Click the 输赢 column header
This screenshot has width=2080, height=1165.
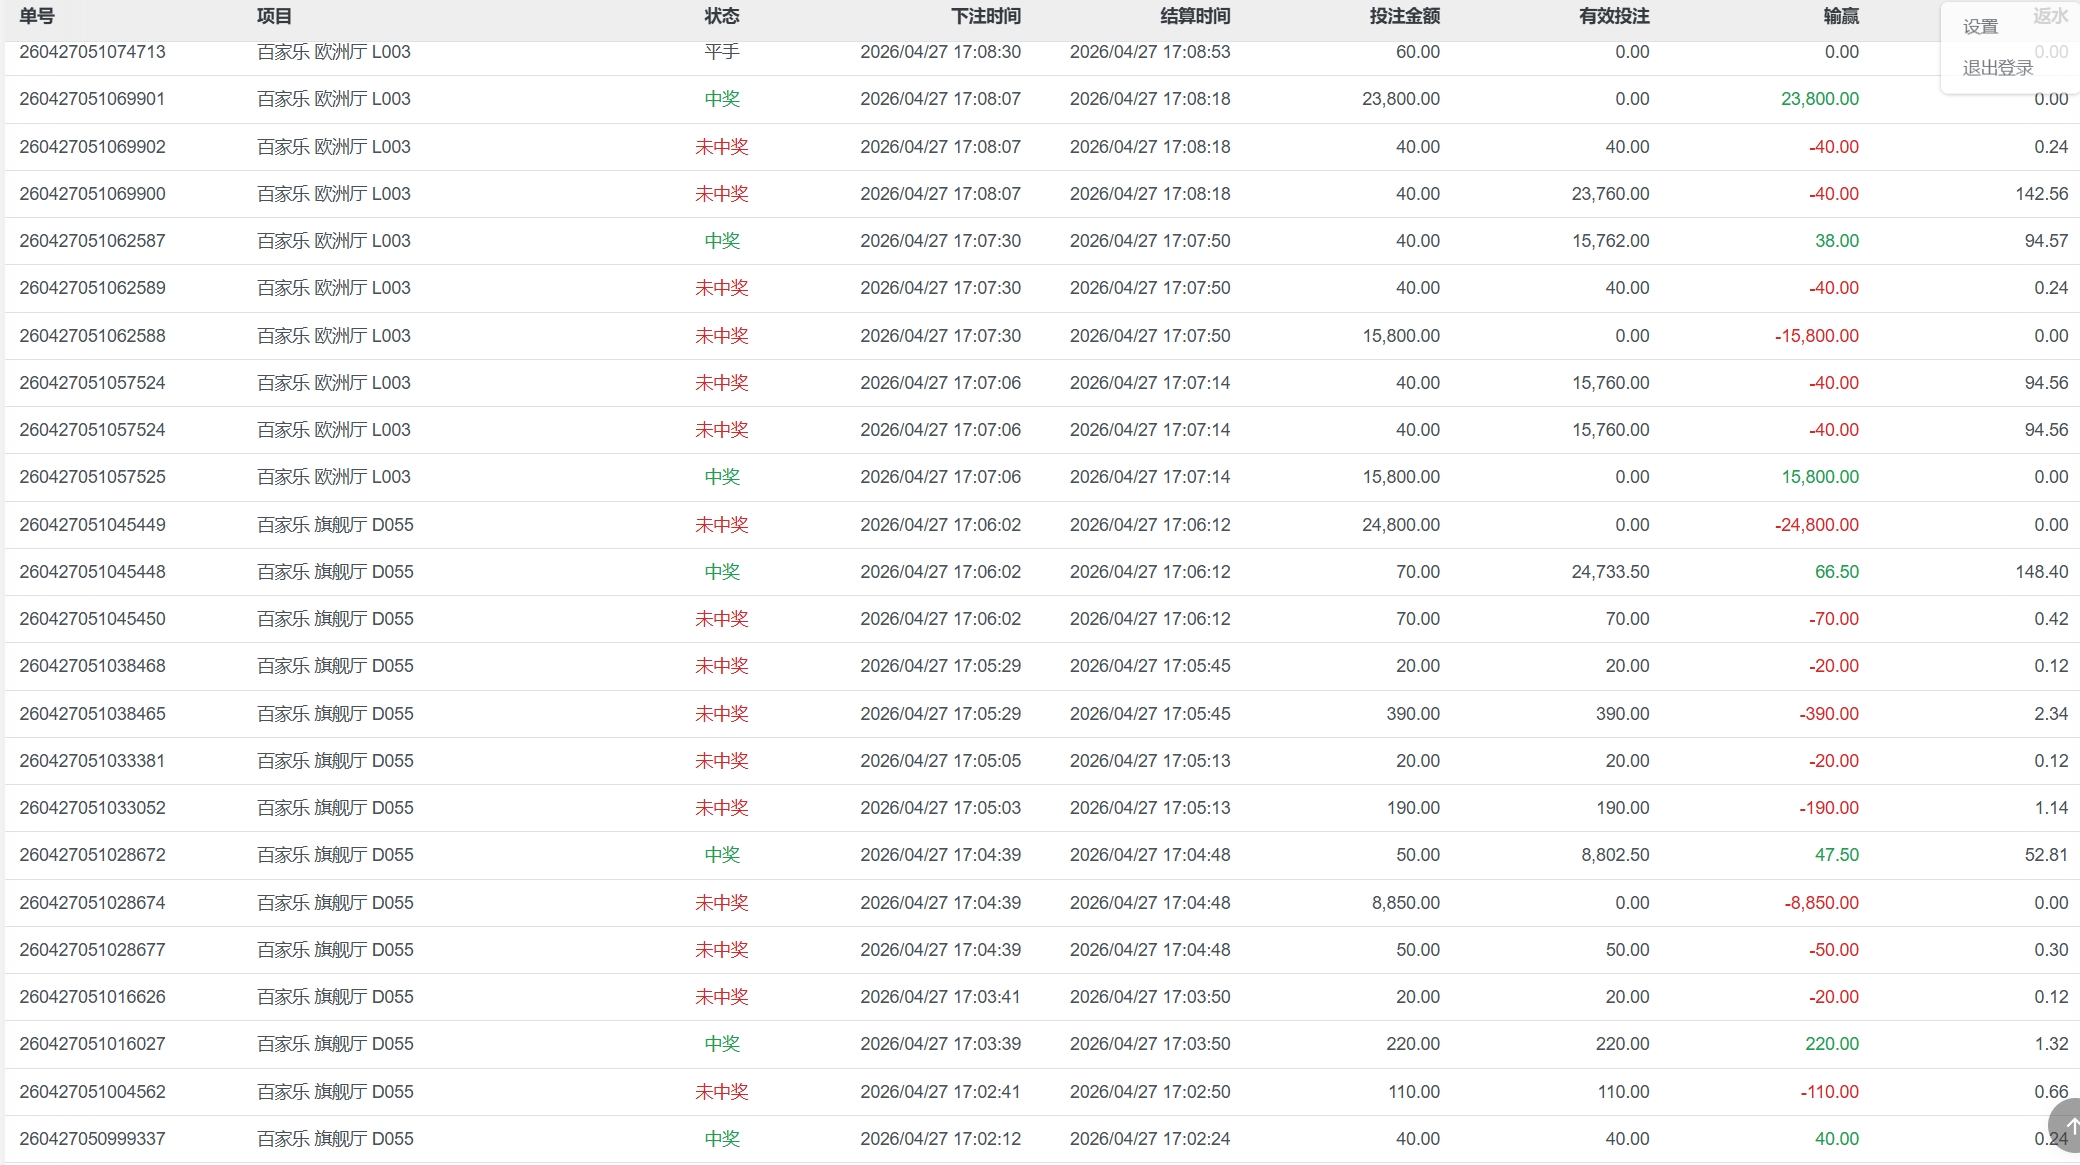click(1840, 16)
